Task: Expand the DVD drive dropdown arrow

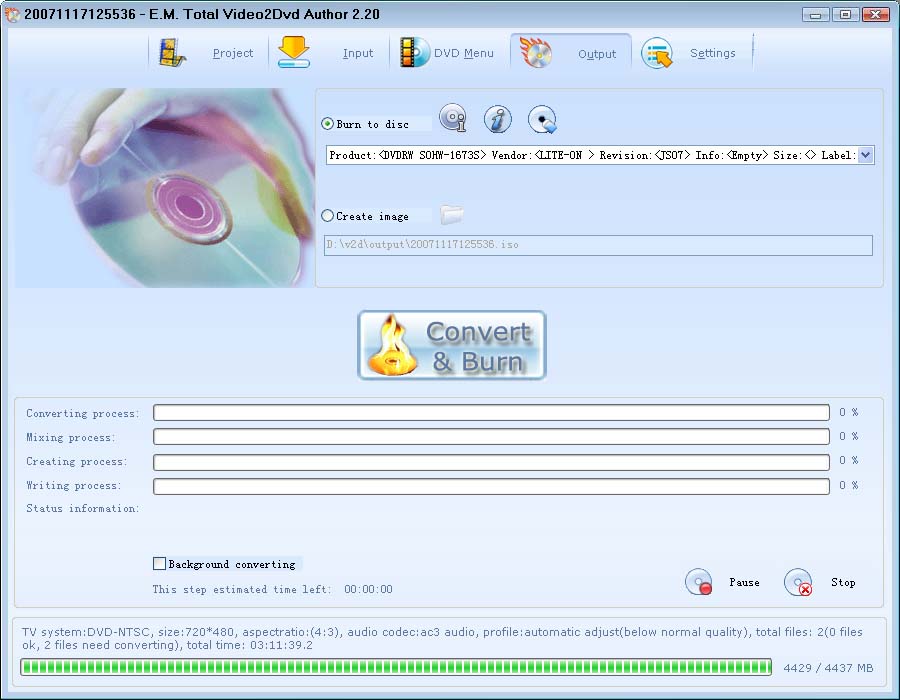Action: pyautogui.click(x=866, y=155)
